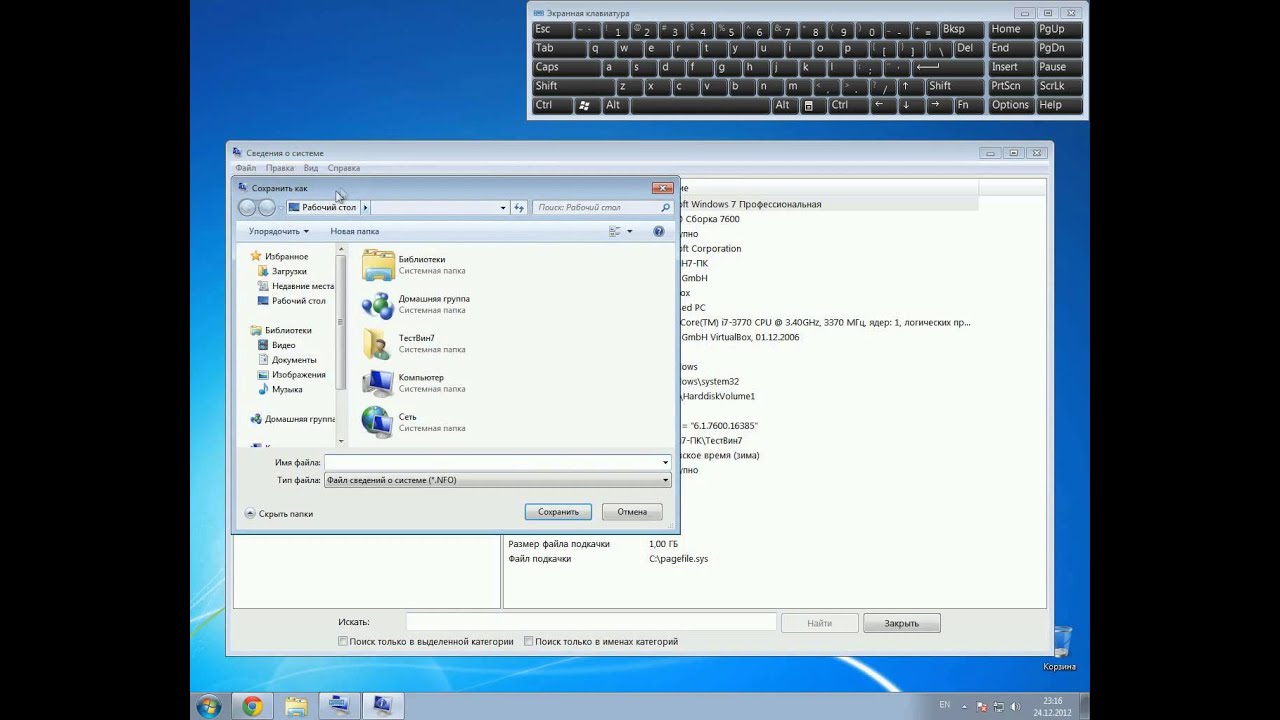Select the Корзина recycle bin on desktop

coord(1060,648)
